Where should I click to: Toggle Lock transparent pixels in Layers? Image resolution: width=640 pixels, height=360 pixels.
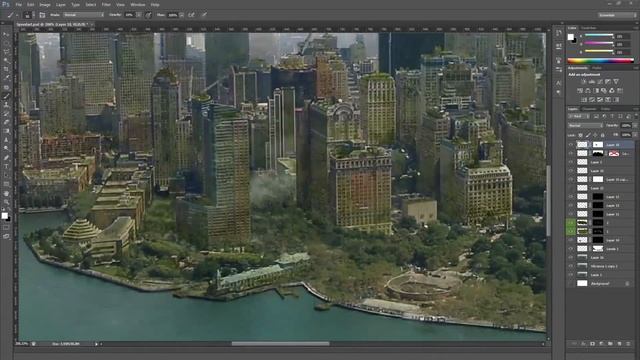pyautogui.click(x=580, y=135)
